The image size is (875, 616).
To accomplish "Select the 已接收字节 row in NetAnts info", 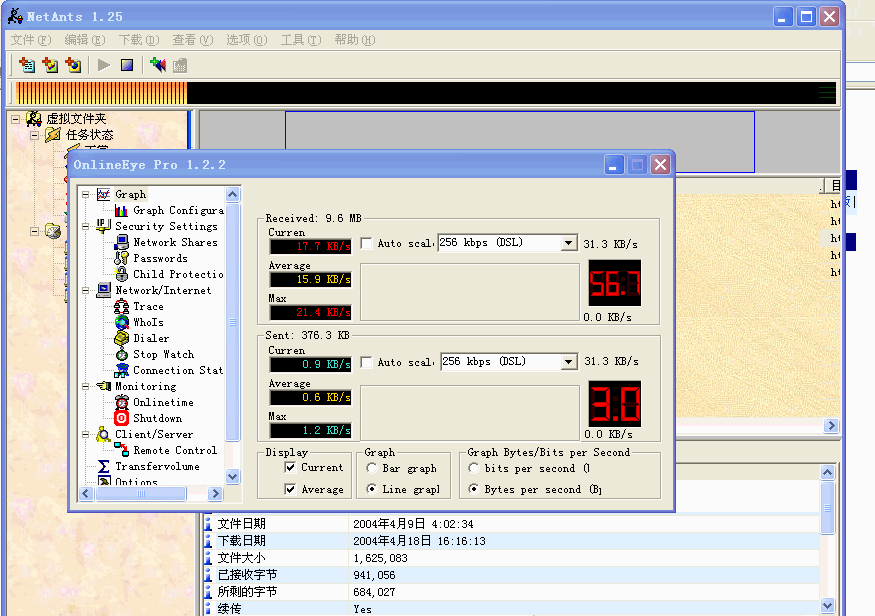I will click(x=512, y=575).
